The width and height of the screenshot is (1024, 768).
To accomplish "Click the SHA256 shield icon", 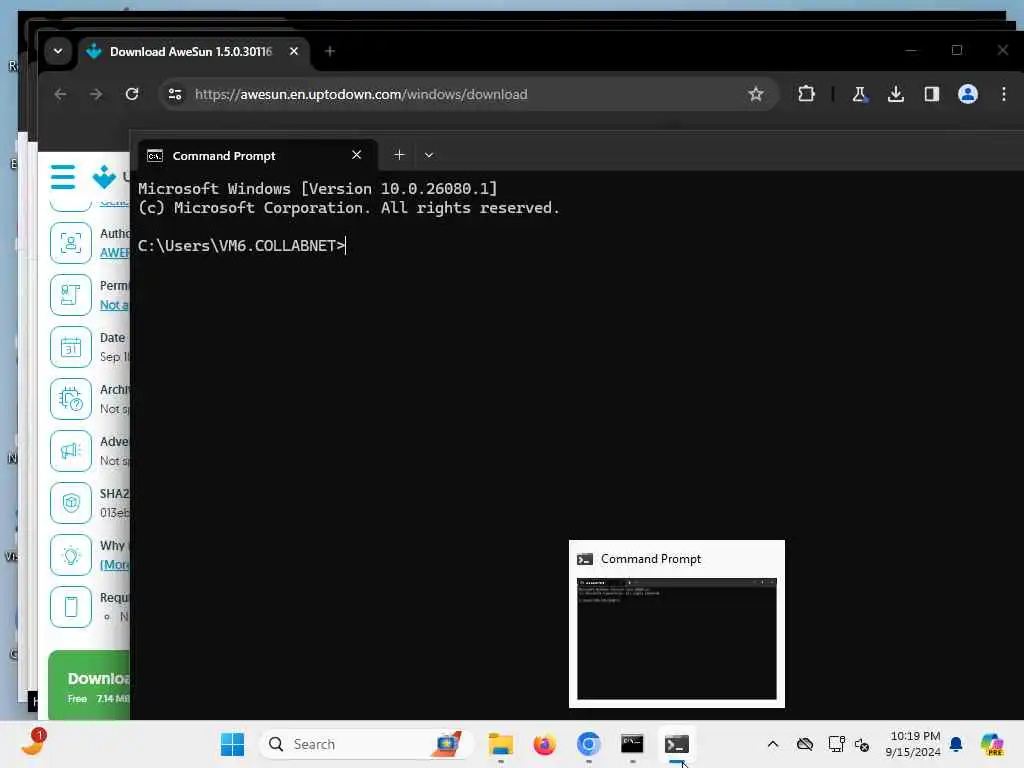I will tap(71, 503).
